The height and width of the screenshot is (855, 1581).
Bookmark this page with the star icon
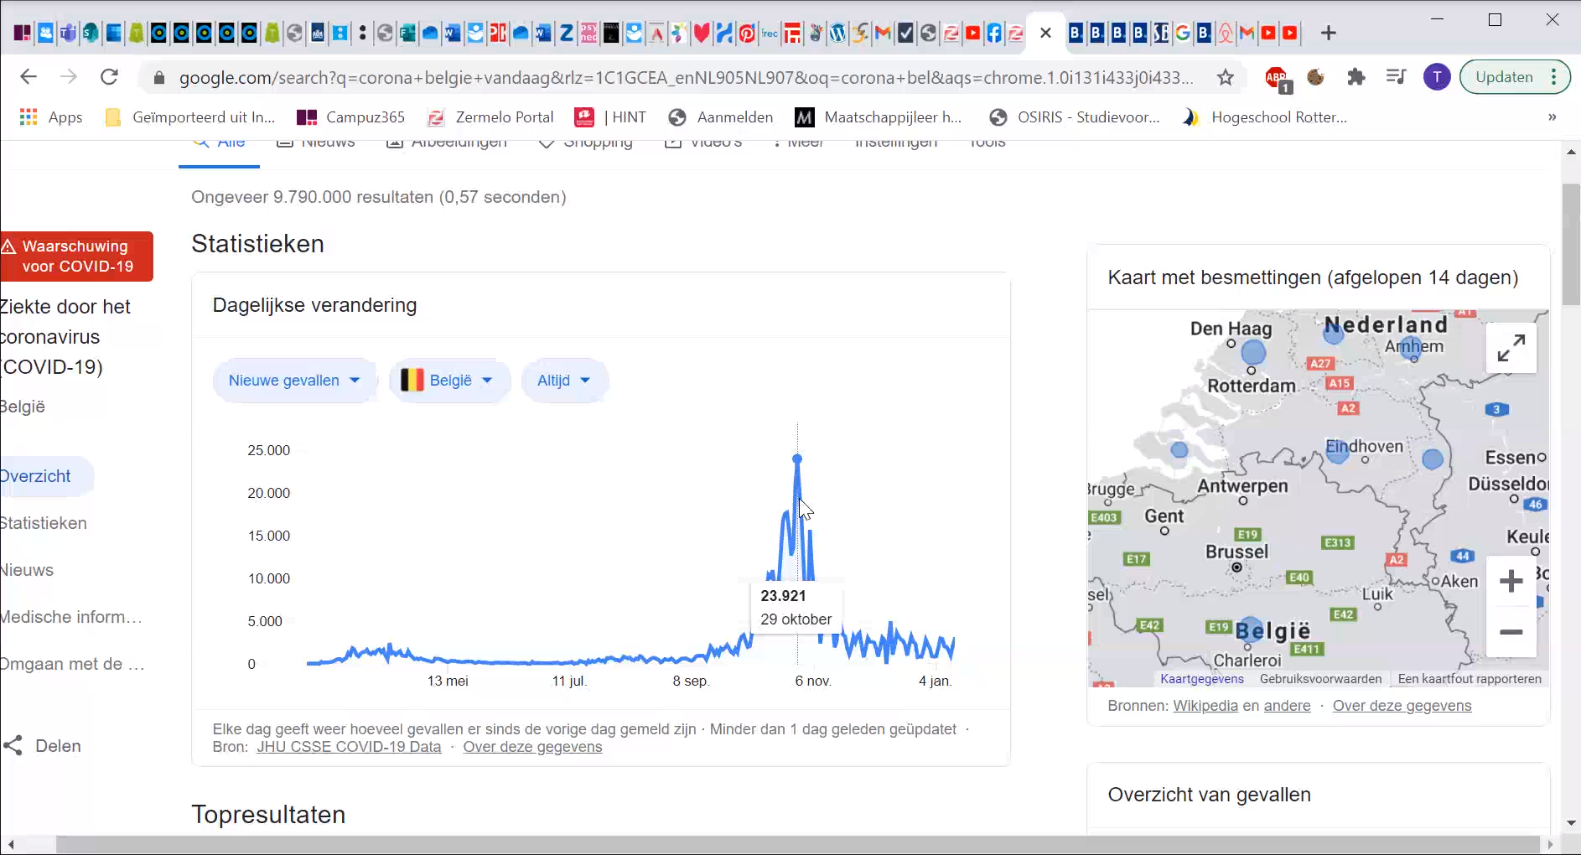click(x=1225, y=77)
